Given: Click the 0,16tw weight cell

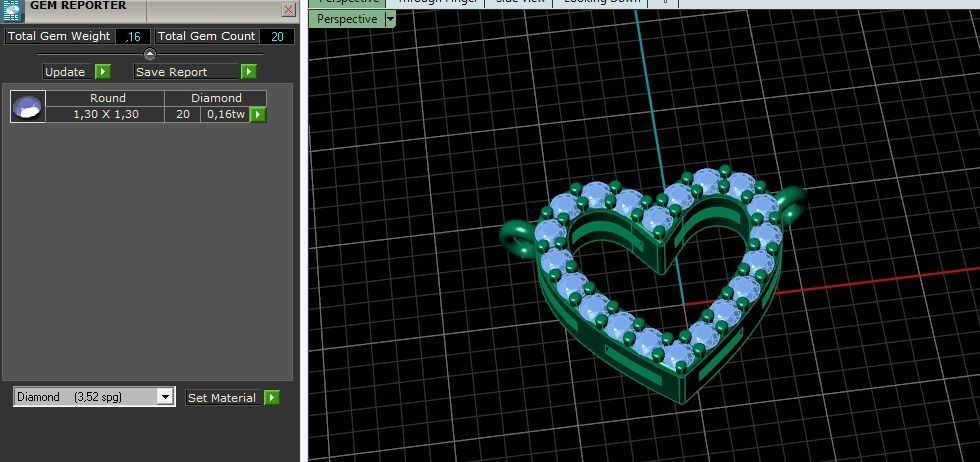Looking at the screenshot, I should [x=225, y=114].
